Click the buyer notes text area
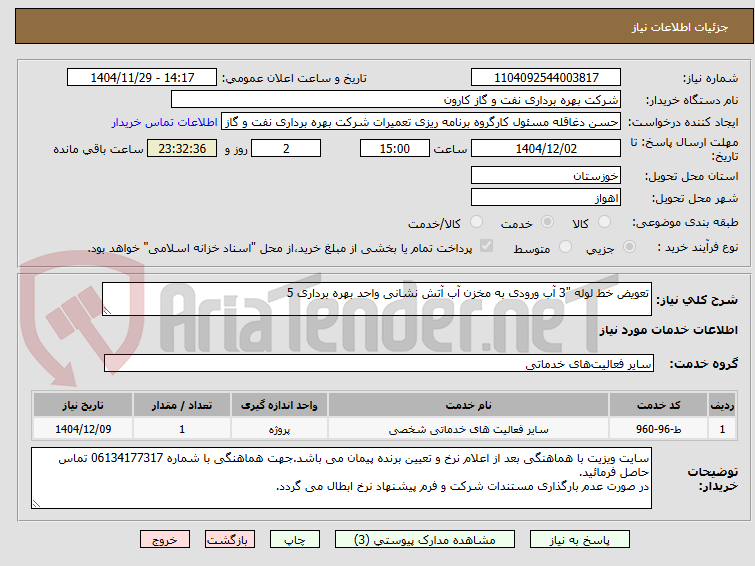The width and height of the screenshot is (755, 566). (x=341, y=478)
